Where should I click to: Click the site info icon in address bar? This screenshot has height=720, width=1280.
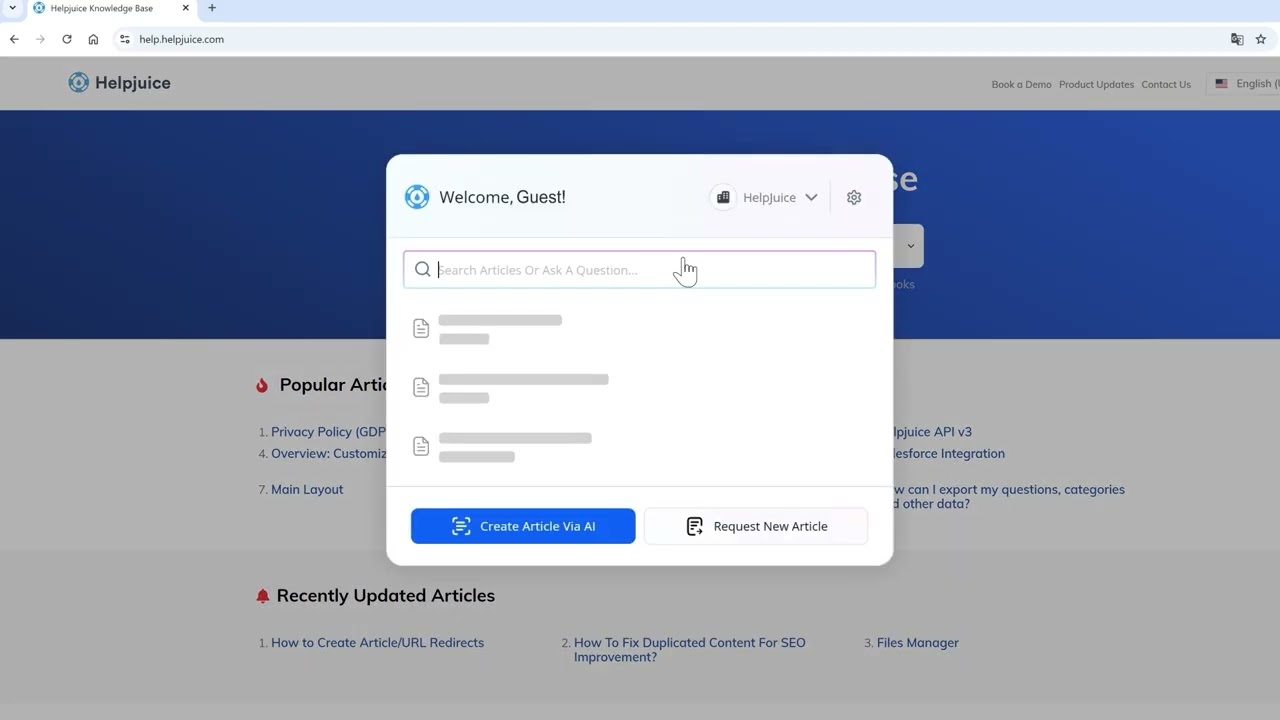pos(124,39)
